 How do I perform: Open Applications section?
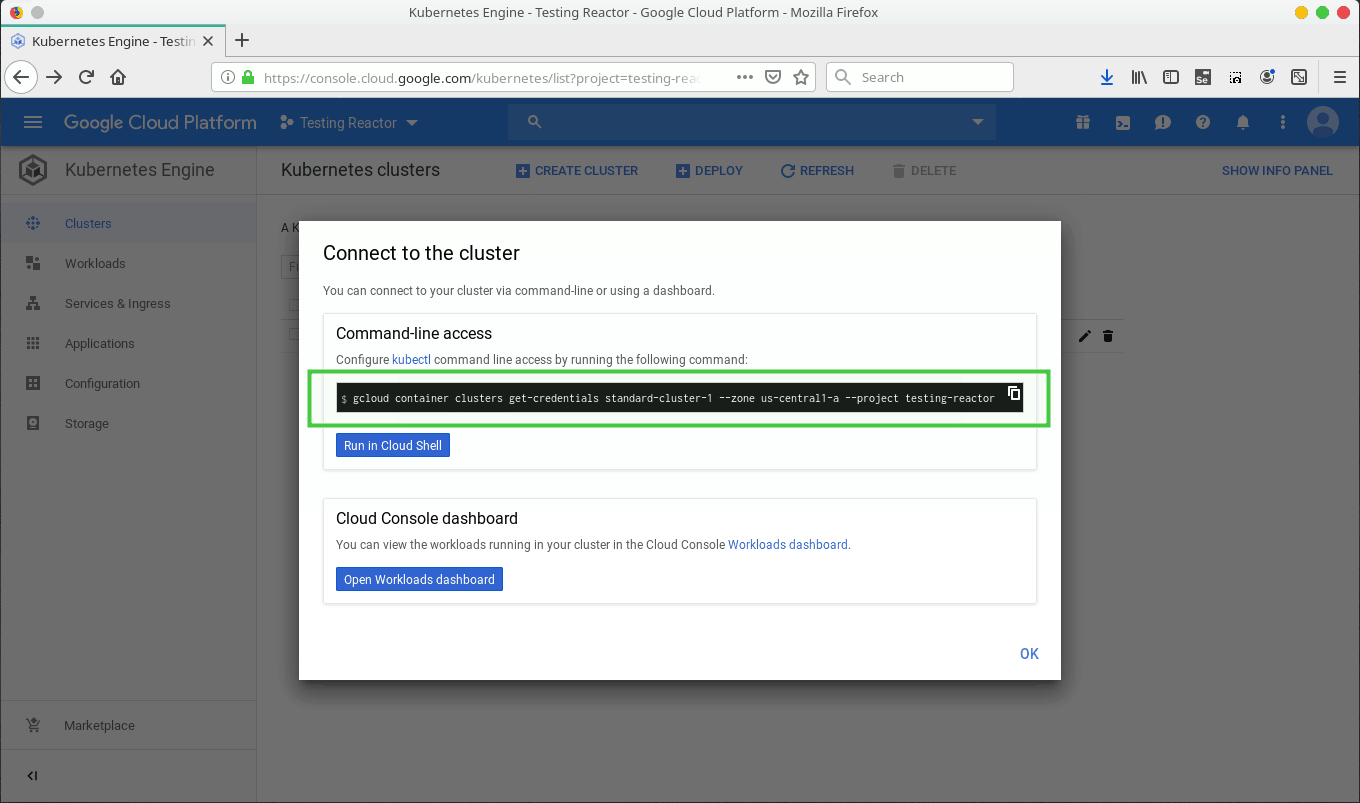(128, 343)
